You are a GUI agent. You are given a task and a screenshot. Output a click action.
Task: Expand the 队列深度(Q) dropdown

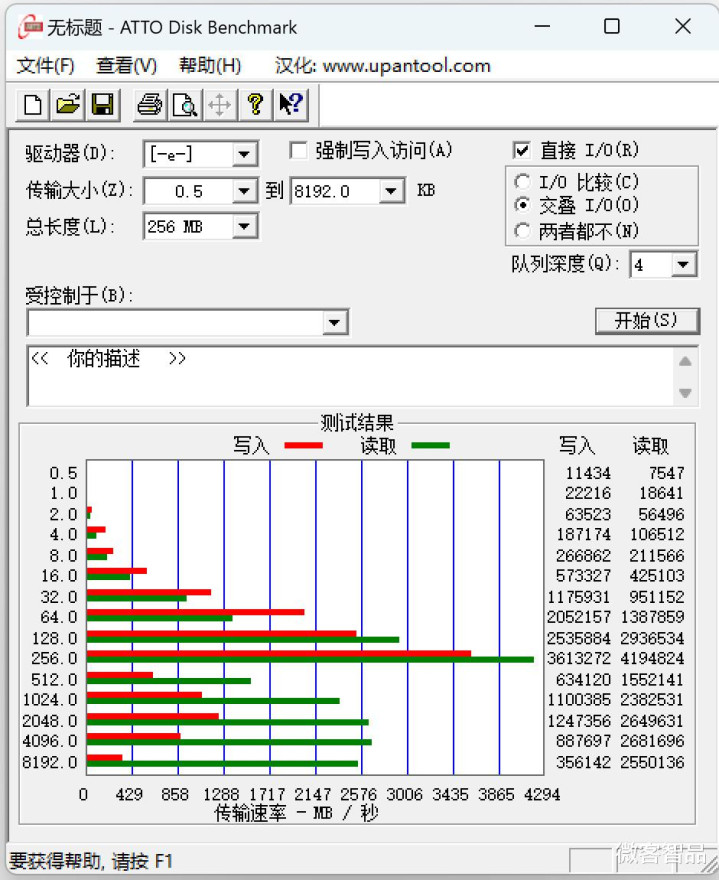(x=683, y=264)
